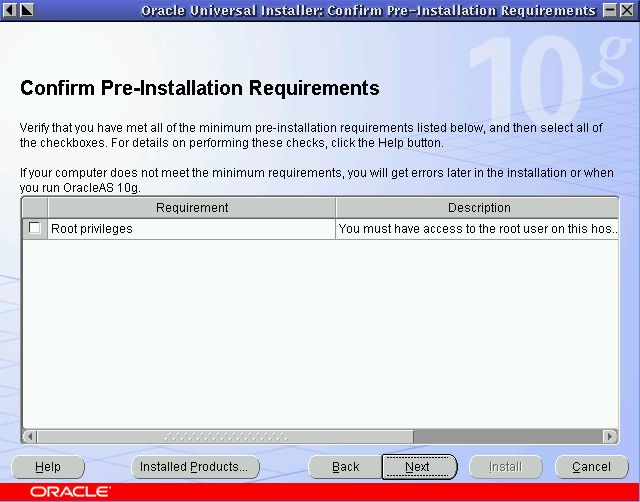
Task: Open Installed Products list
Action: point(195,467)
